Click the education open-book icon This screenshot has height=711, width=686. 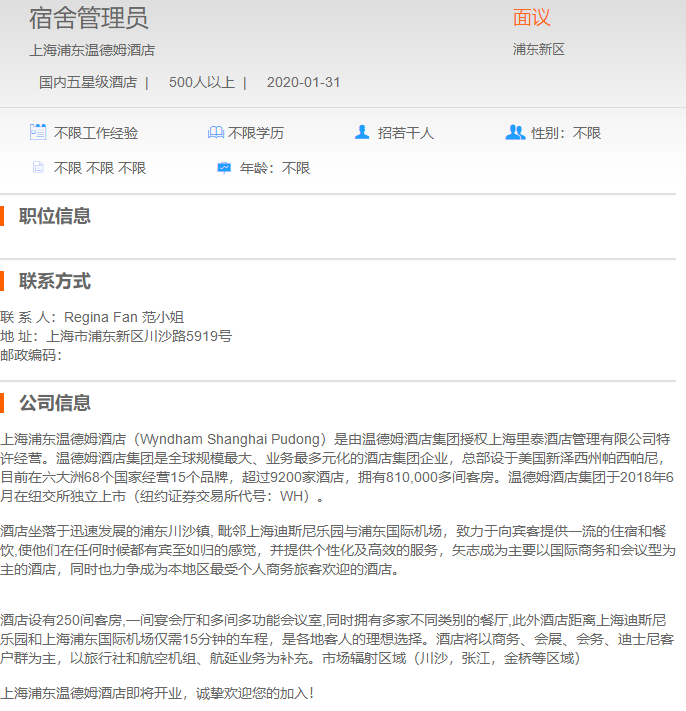[x=216, y=132]
